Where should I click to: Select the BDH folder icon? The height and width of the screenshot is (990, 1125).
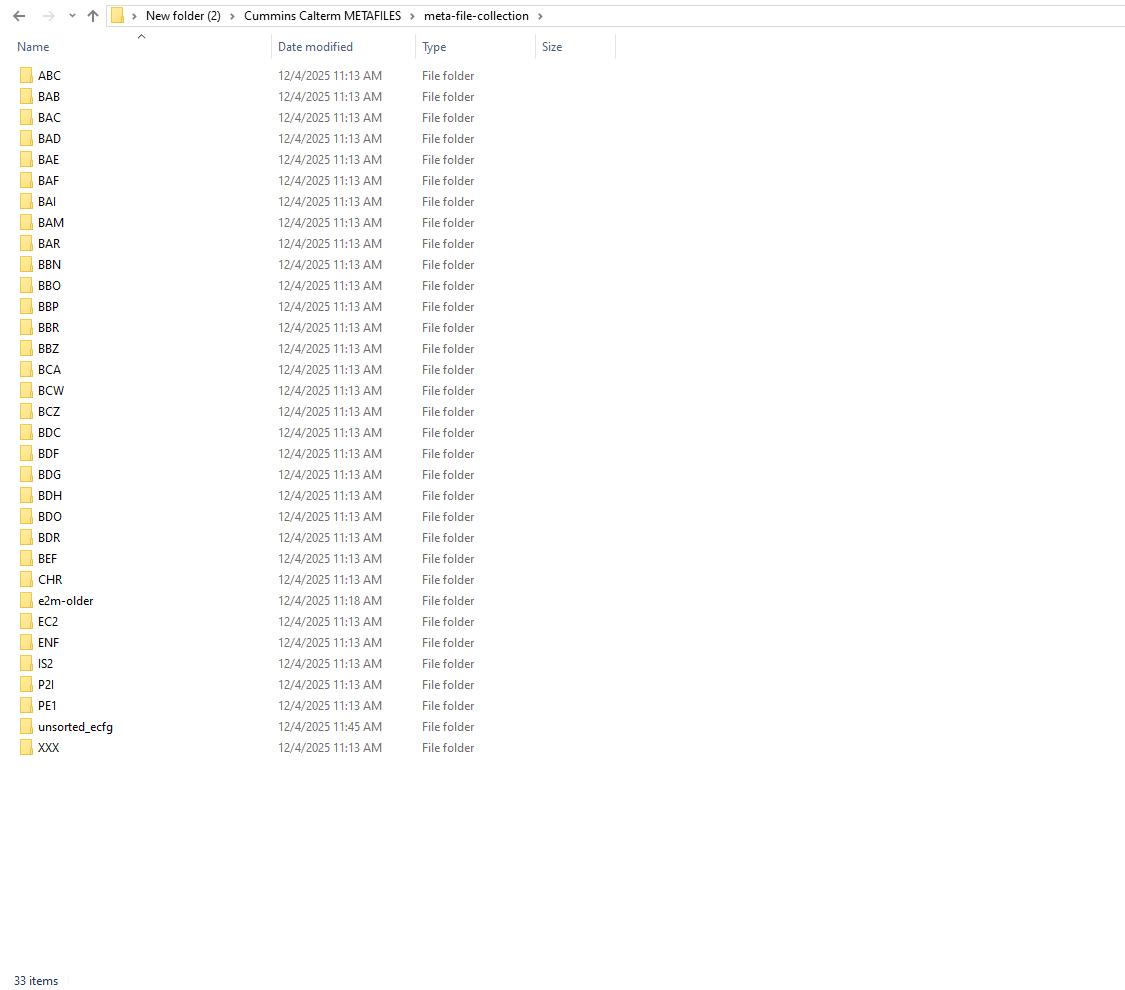click(x=27, y=496)
